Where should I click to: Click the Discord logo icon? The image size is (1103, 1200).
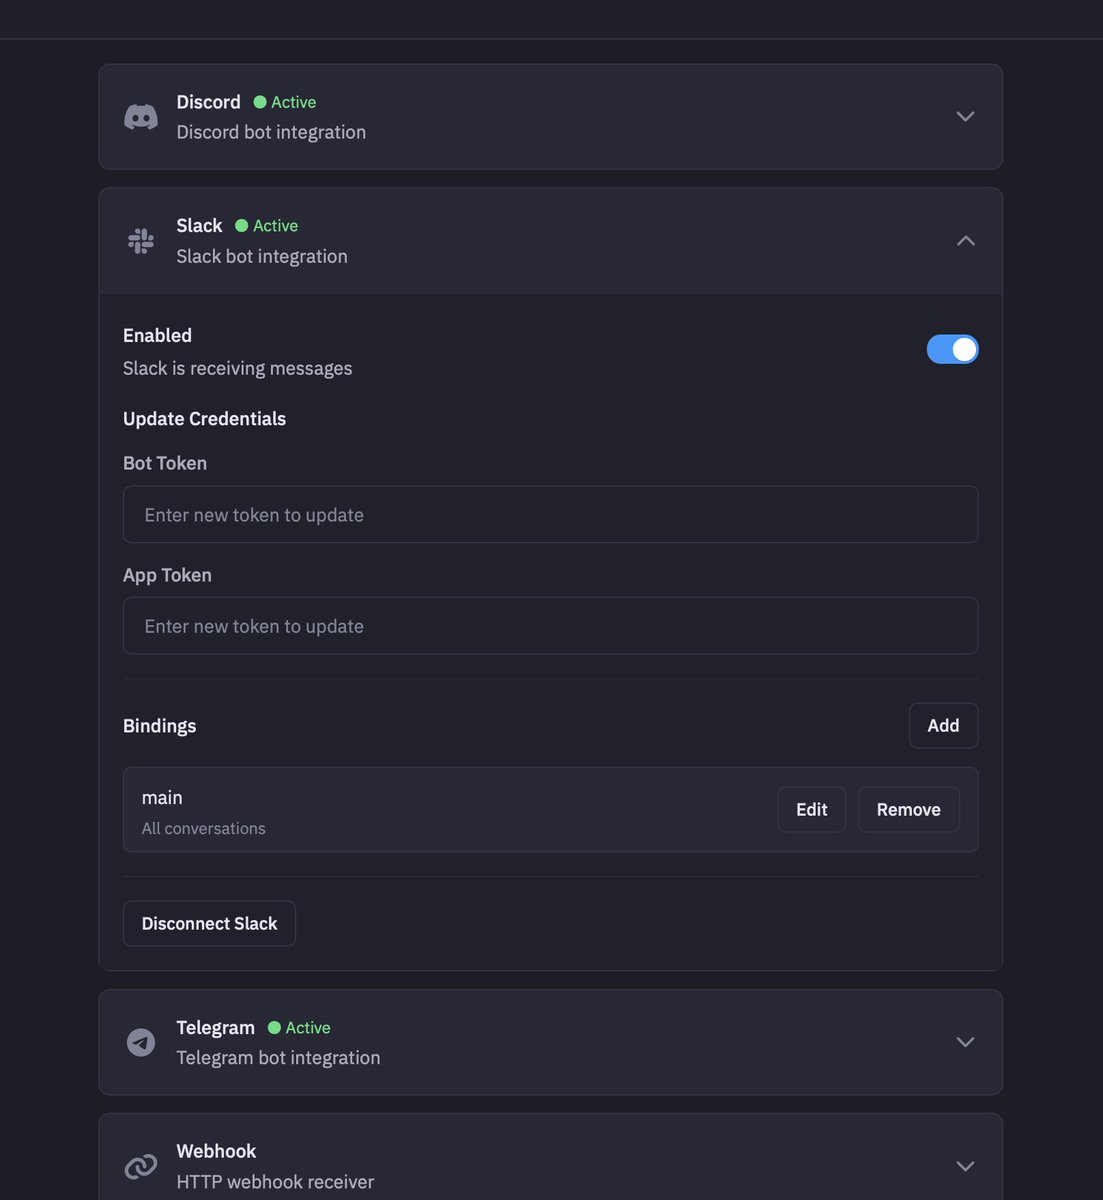click(x=141, y=117)
